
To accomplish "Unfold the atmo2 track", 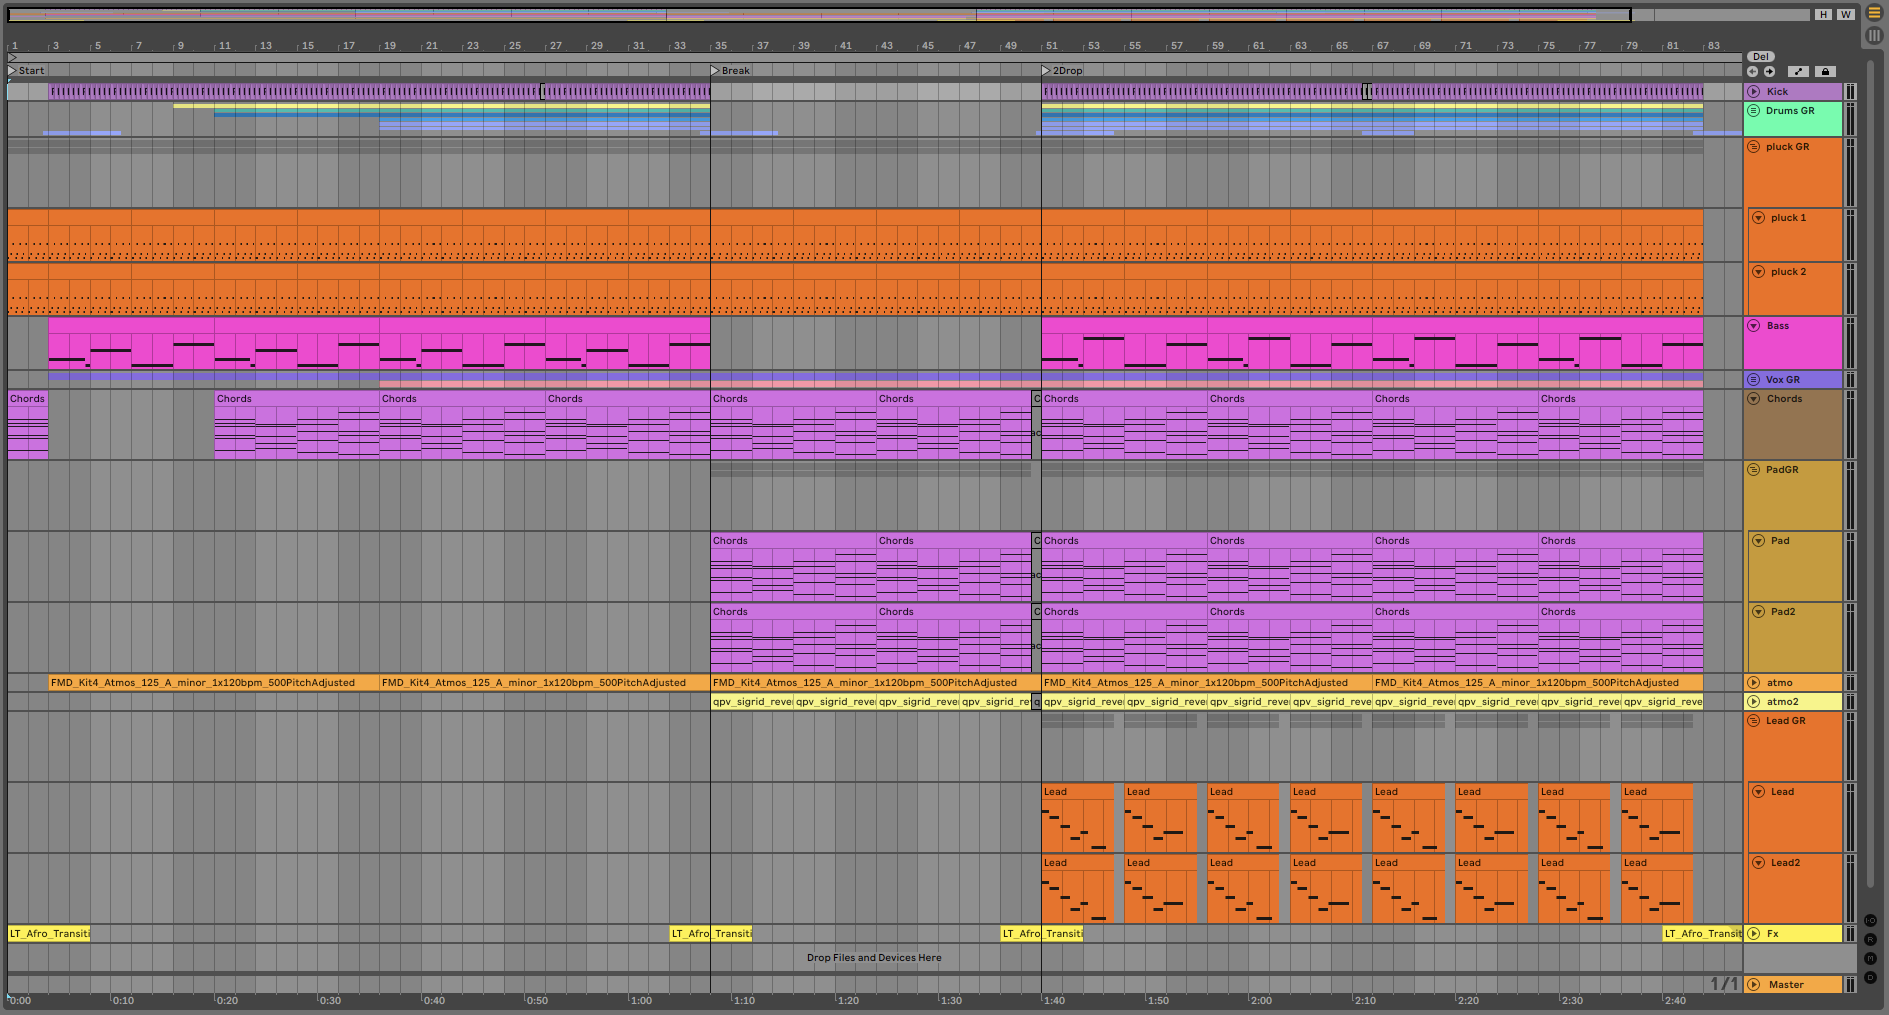I will click(x=1754, y=701).
